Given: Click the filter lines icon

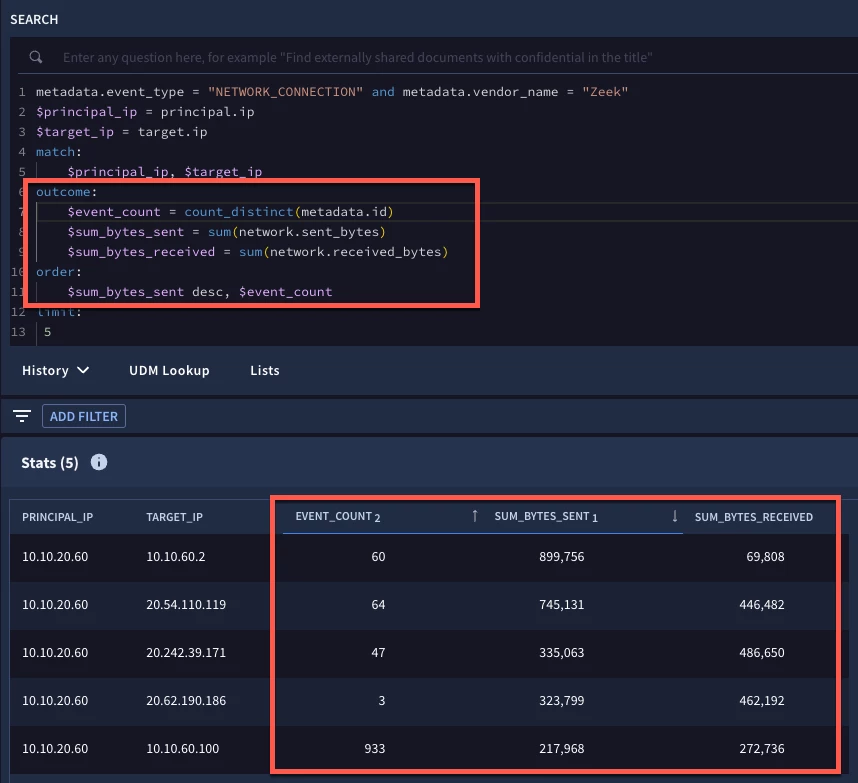Looking at the screenshot, I should tap(22, 416).
